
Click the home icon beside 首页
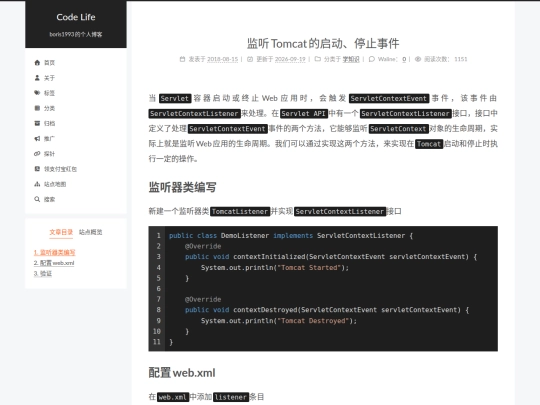(x=37, y=62)
